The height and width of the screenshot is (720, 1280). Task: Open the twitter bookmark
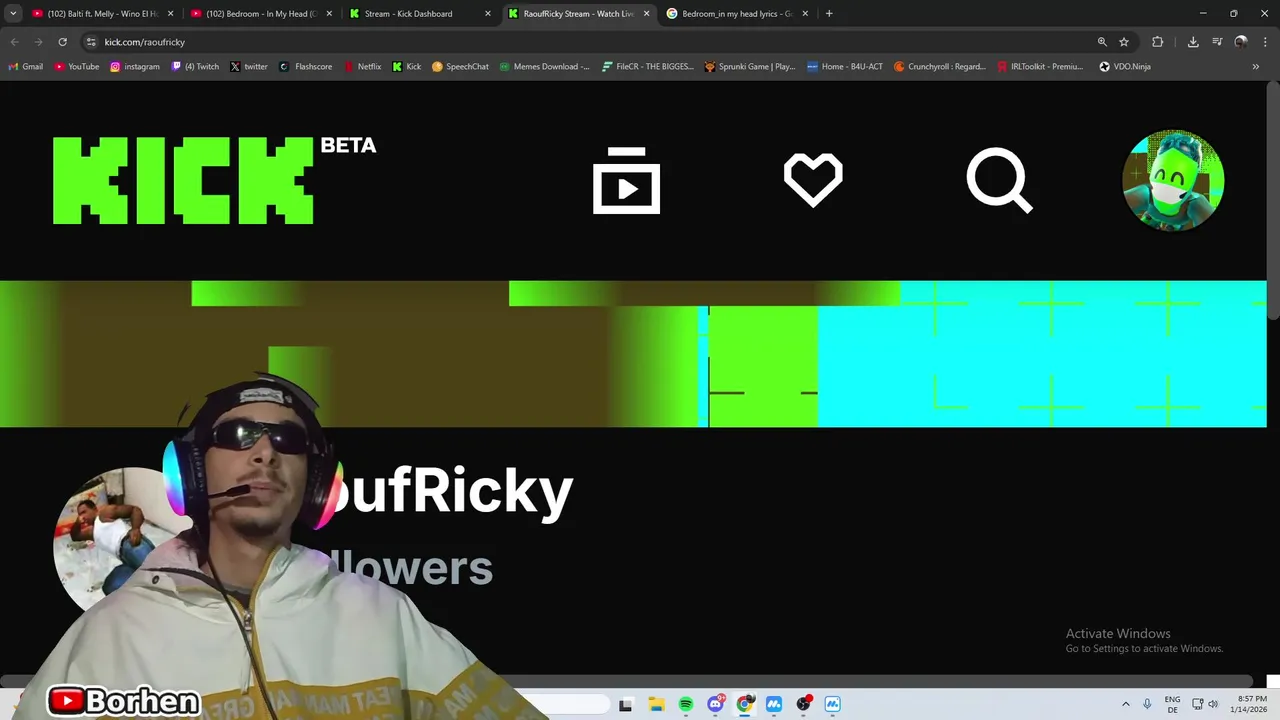tap(249, 66)
